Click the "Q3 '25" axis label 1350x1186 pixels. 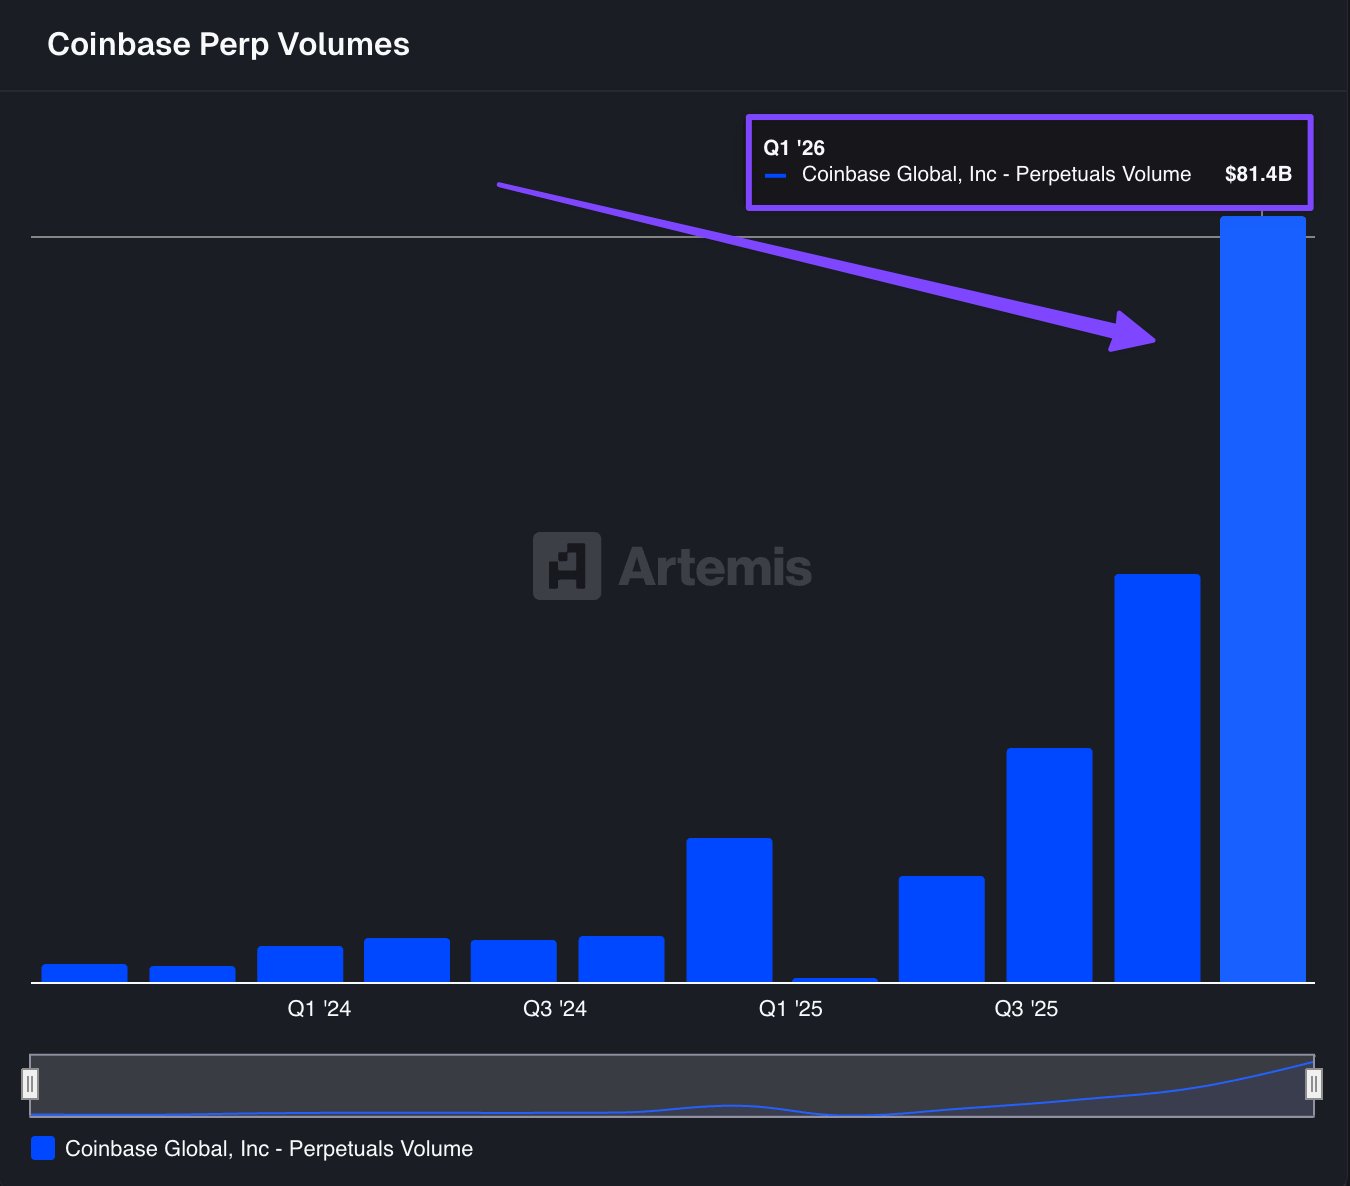(1026, 1008)
